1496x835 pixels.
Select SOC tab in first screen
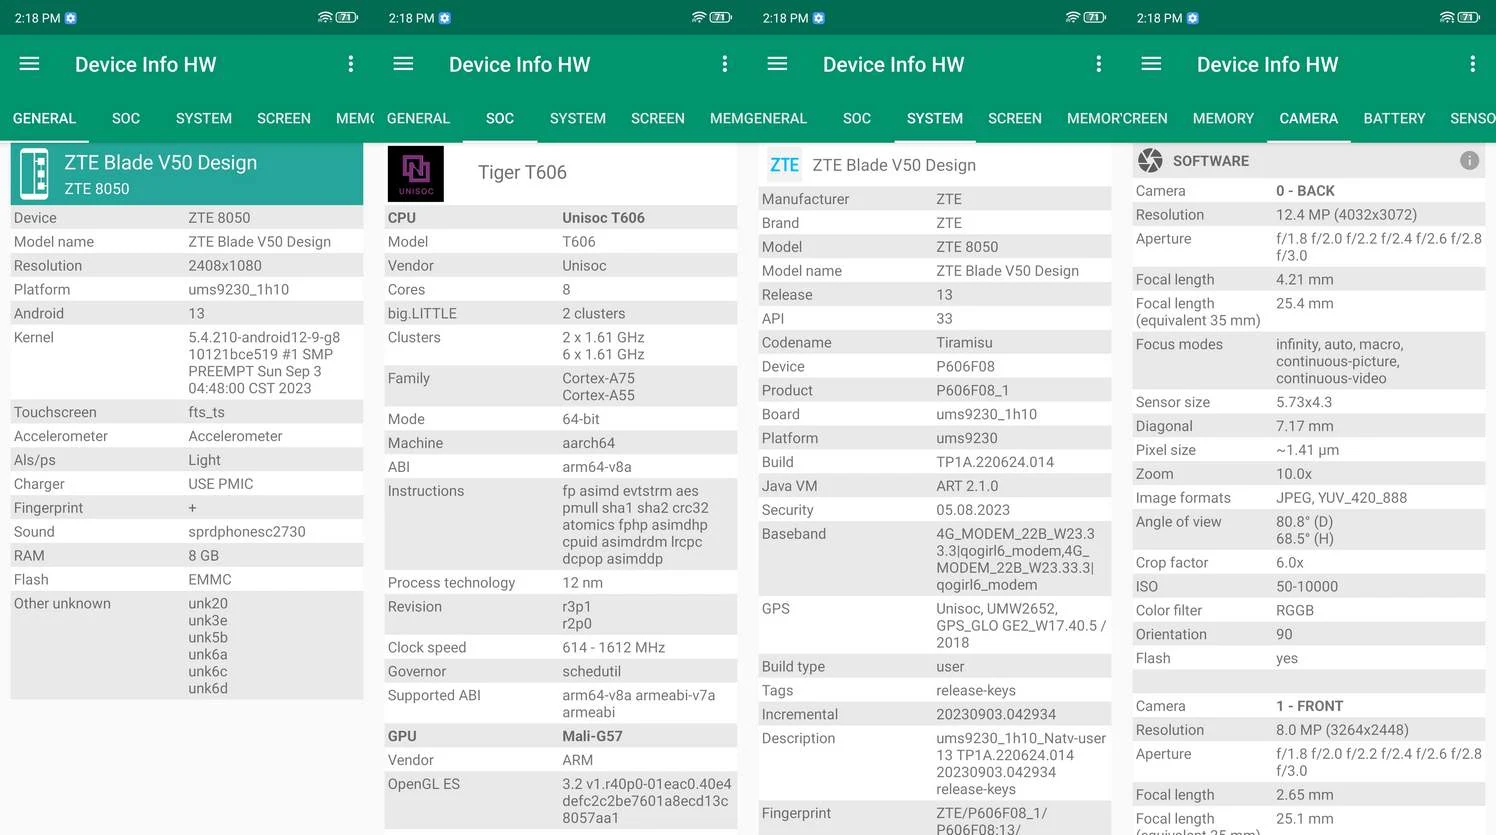click(x=126, y=118)
